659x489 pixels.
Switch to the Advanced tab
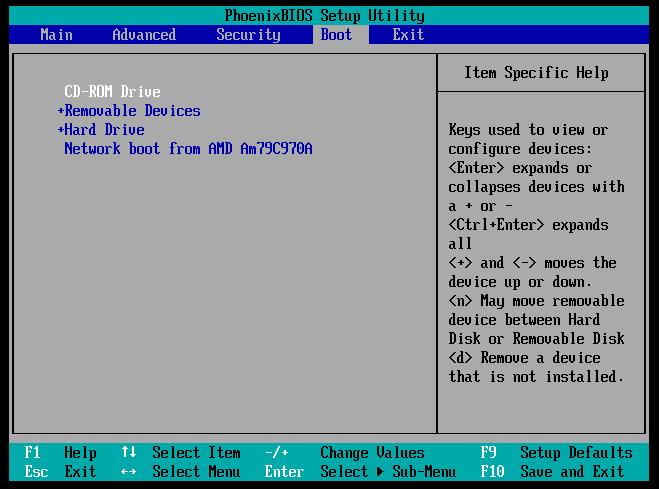(144, 34)
